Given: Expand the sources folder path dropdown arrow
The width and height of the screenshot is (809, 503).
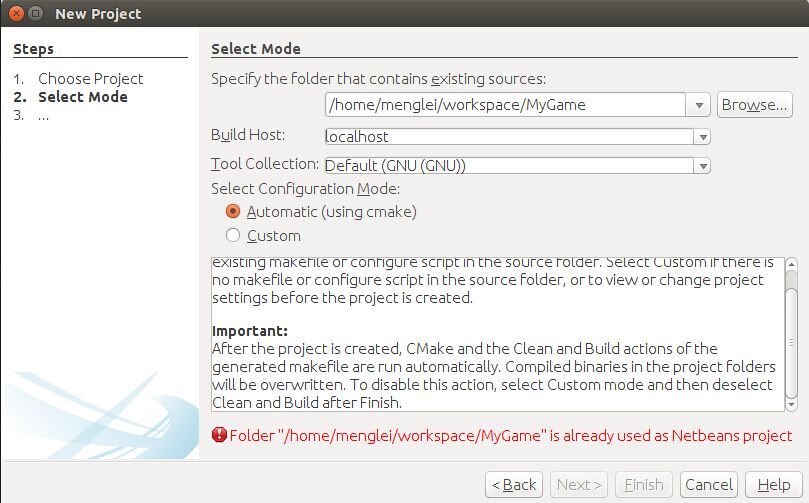Looking at the screenshot, I should [697, 105].
